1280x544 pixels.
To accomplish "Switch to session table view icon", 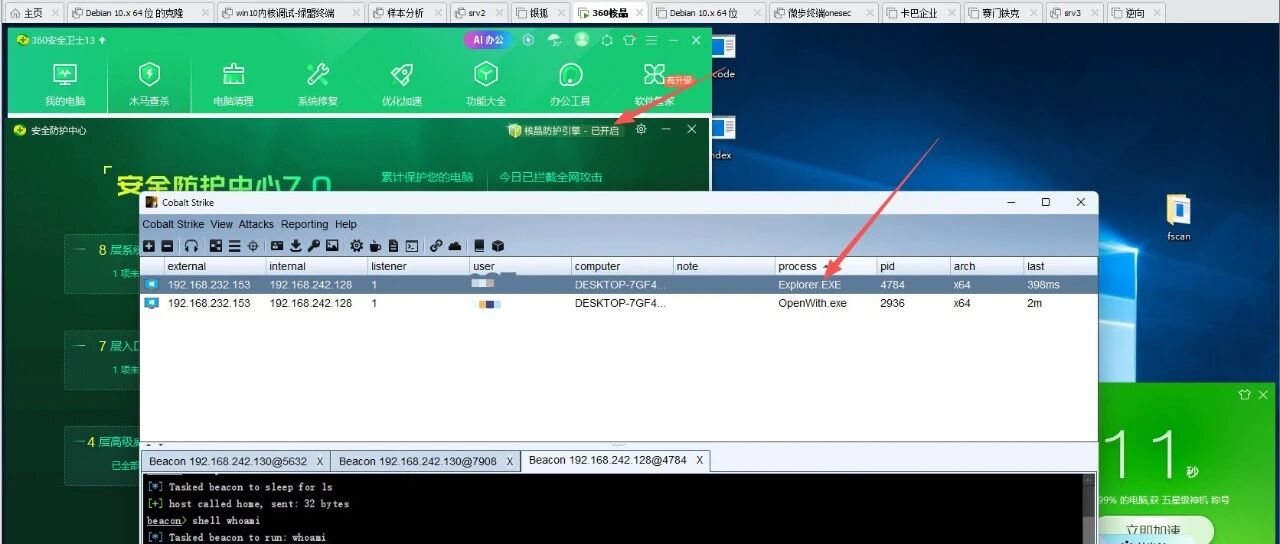I will pyautogui.click(x=234, y=246).
